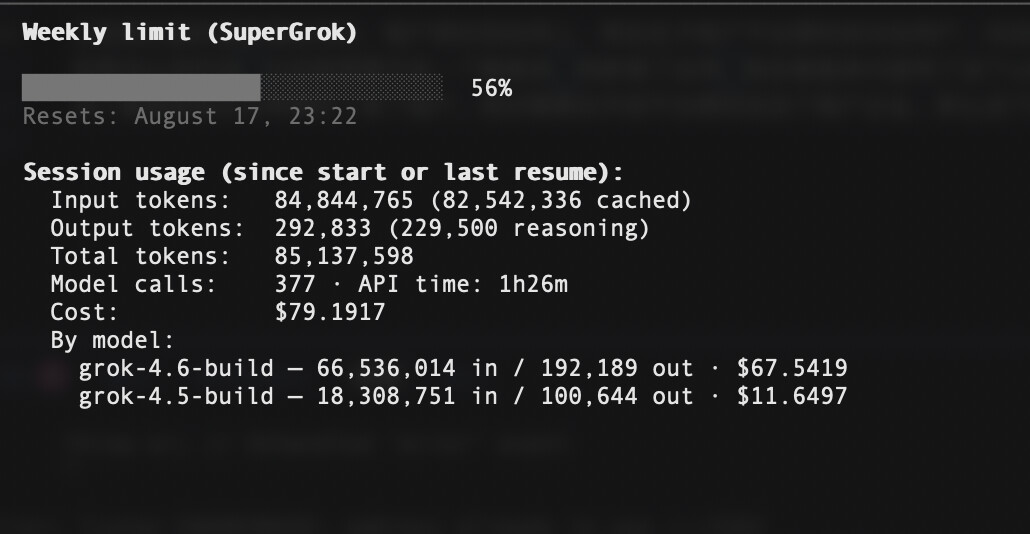Click the Model calls count 377

coord(295,284)
